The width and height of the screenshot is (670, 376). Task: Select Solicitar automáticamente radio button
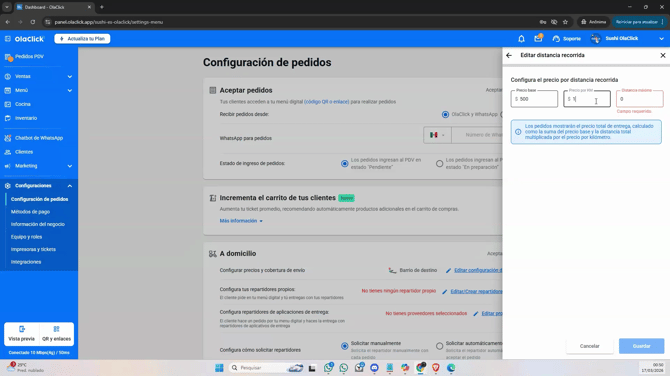pyautogui.click(x=439, y=346)
